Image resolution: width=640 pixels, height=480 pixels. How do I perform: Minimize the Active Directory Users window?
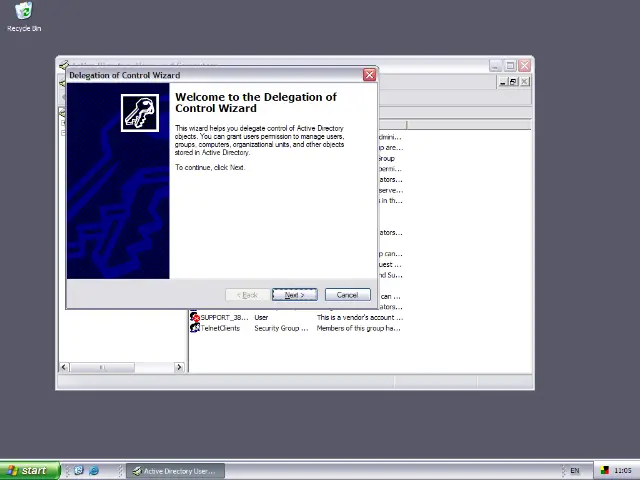click(496, 65)
